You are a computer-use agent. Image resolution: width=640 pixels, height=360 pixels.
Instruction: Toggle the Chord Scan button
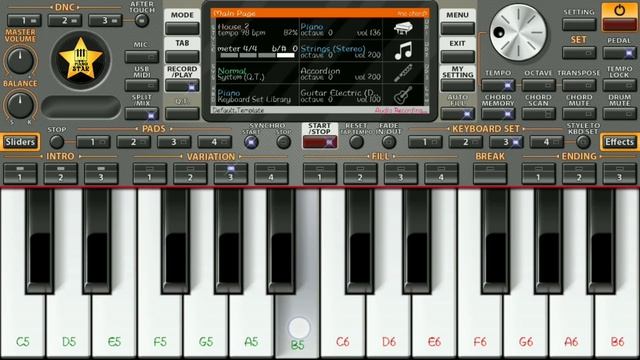click(x=538, y=114)
